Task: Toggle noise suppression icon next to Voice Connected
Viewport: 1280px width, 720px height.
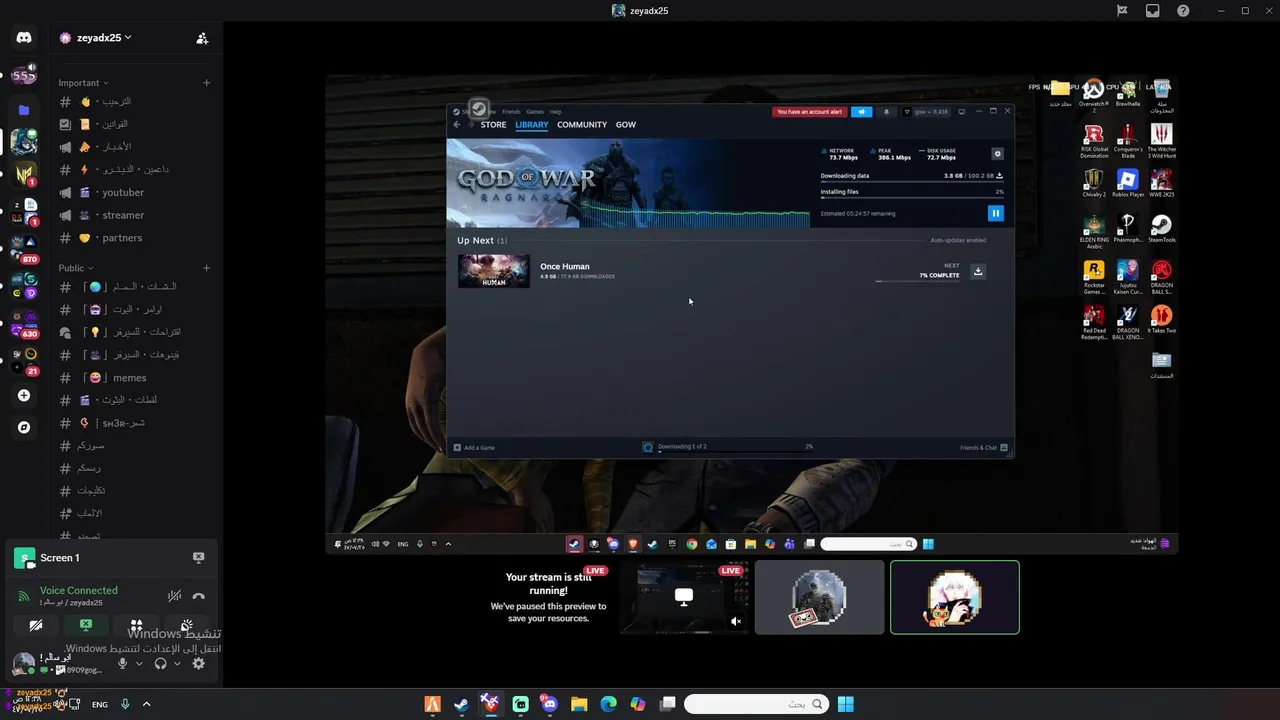Action: tap(174, 596)
